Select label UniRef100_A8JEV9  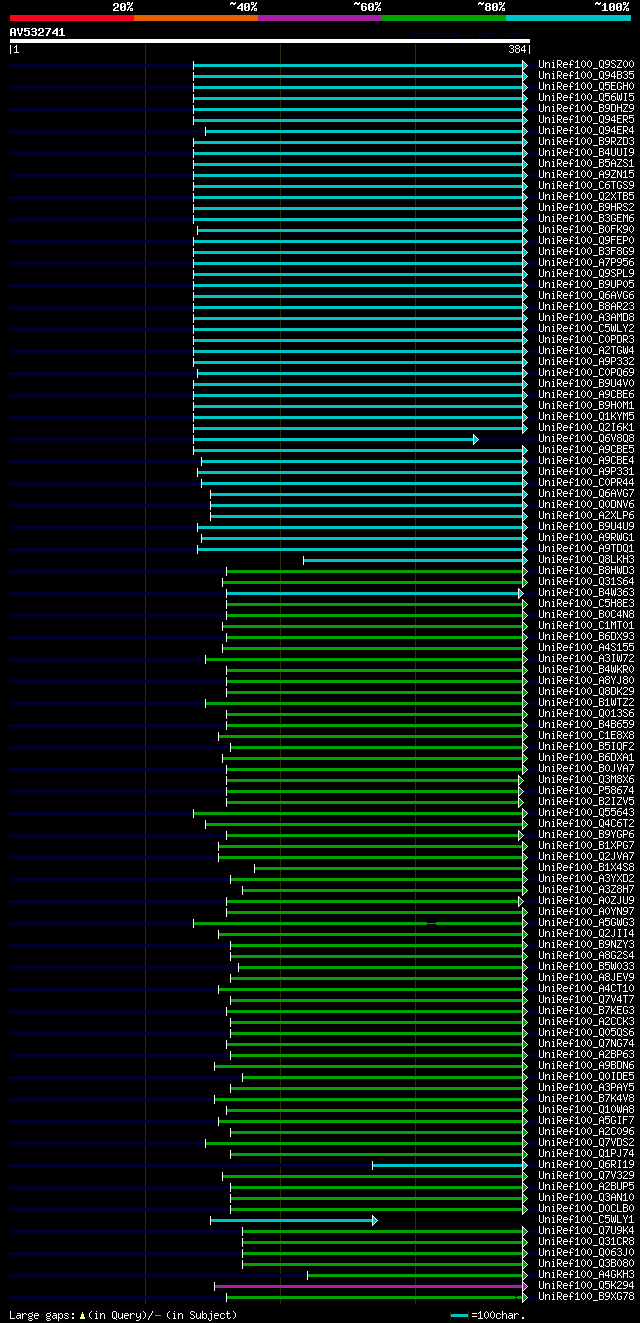pos(586,978)
